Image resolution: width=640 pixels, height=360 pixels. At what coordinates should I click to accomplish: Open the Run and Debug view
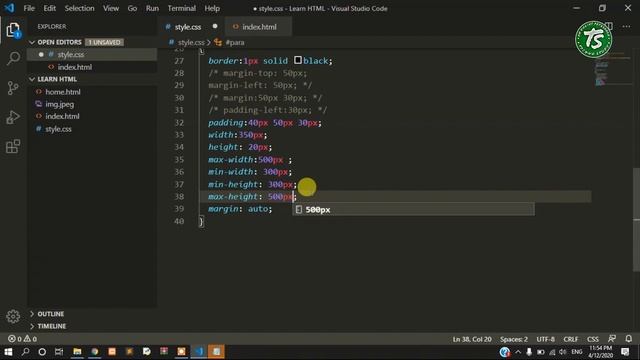click(x=13, y=117)
